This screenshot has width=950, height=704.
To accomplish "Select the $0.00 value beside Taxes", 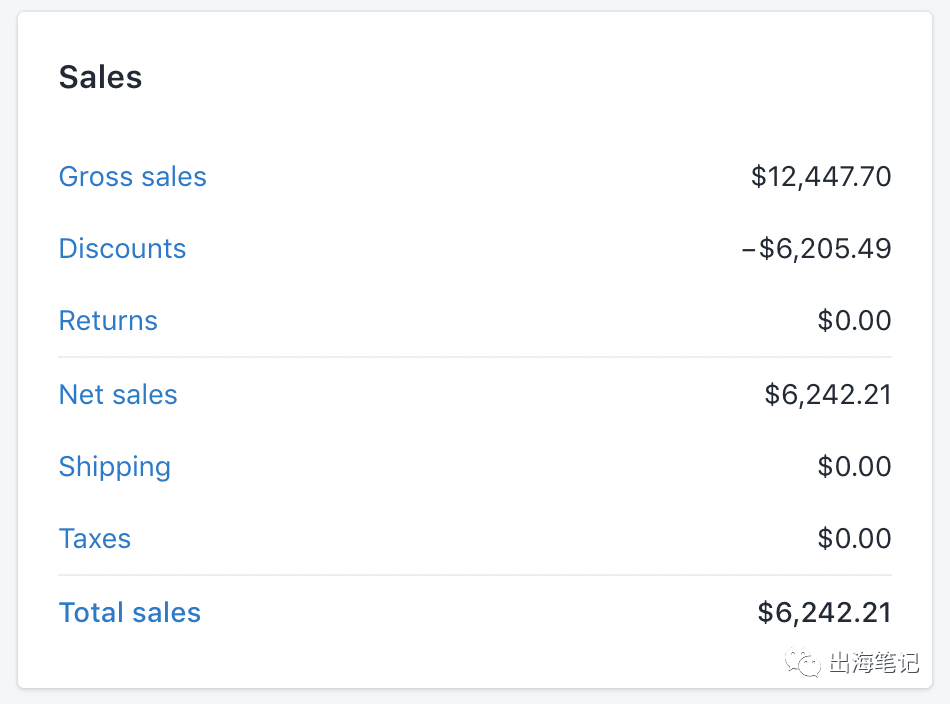I will [x=854, y=539].
